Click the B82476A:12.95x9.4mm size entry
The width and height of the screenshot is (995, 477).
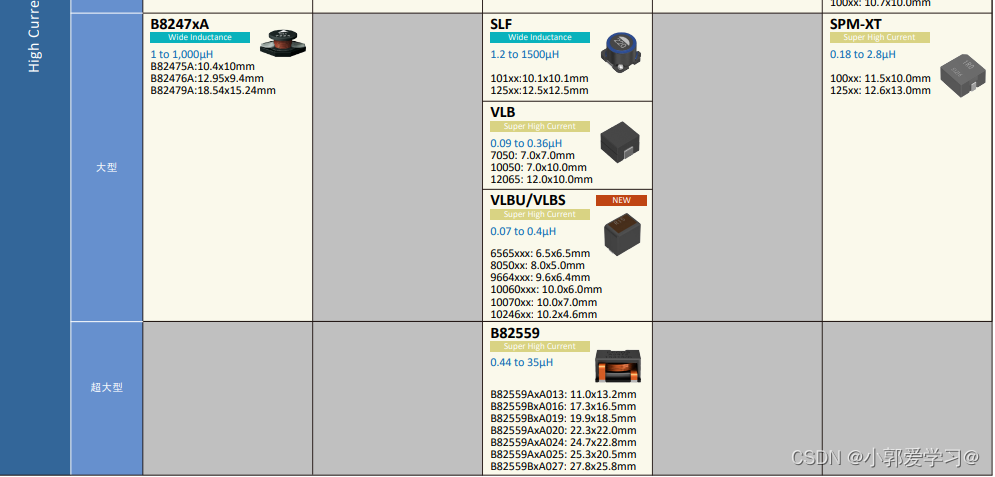coord(207,79)
